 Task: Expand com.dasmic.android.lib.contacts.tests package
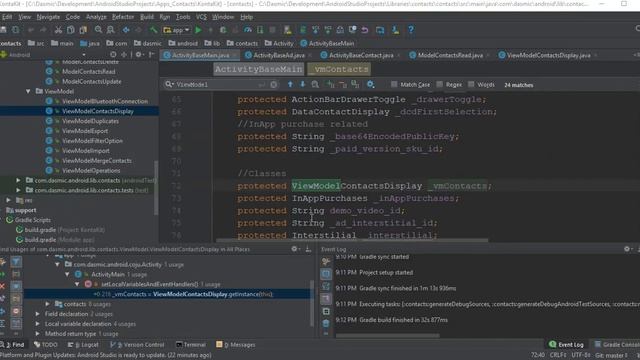click(18, 190)
